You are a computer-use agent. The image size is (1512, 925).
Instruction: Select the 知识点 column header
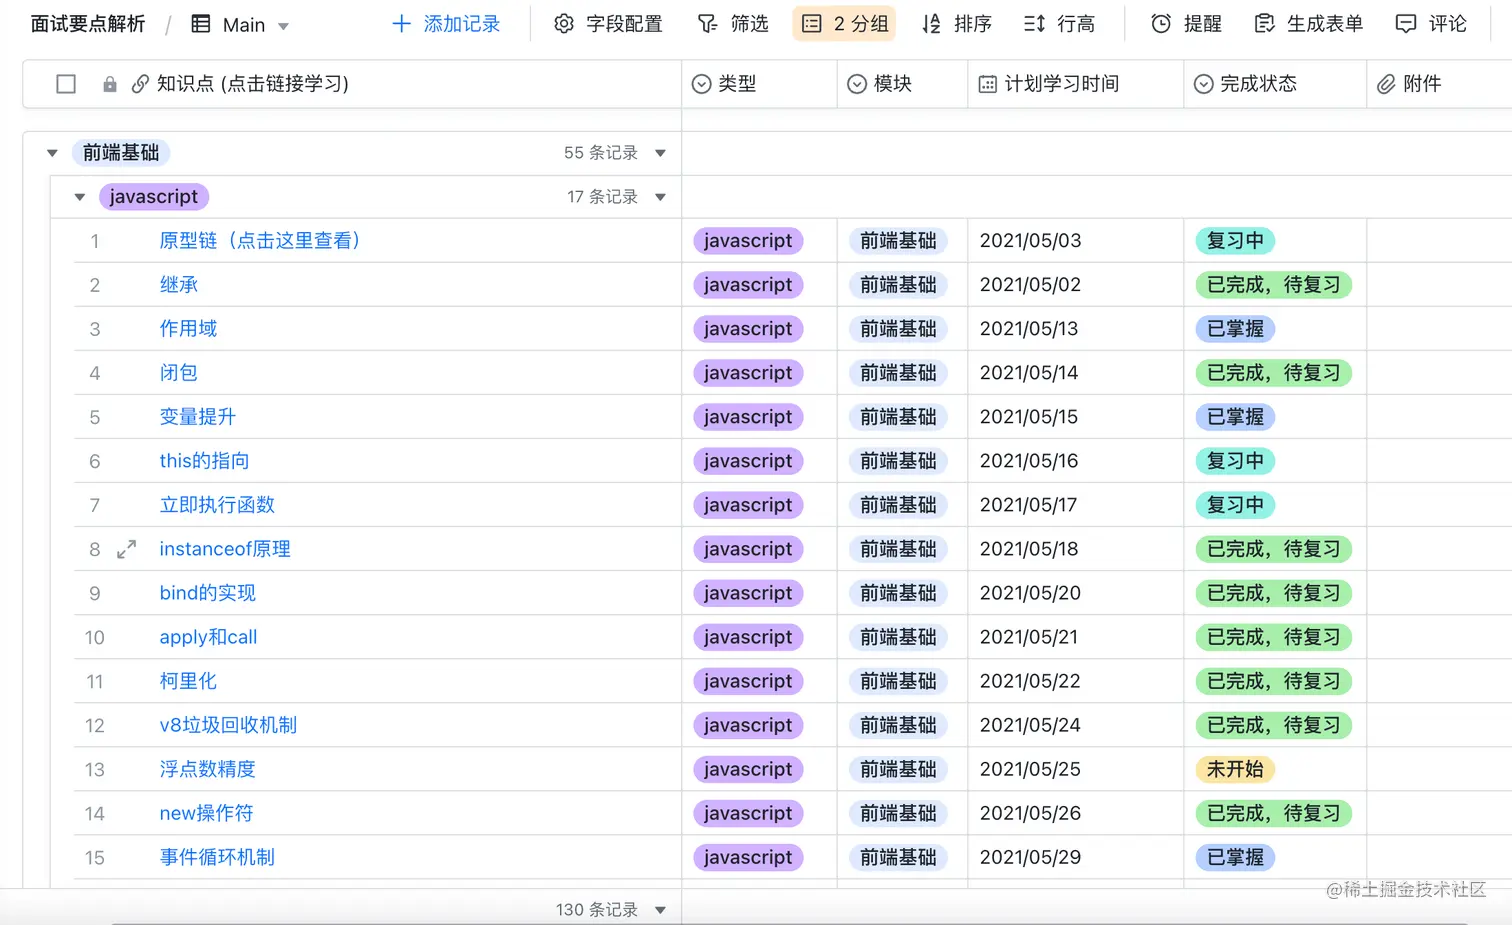pos(253,84)
